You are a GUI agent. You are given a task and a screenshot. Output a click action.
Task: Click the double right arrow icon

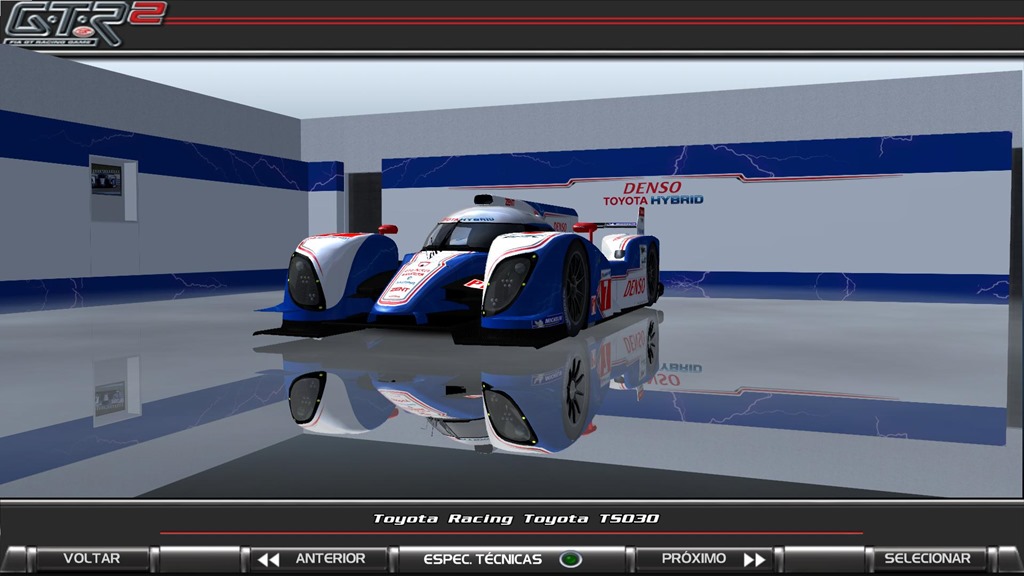pyautogui.click(x=754, y=560)
